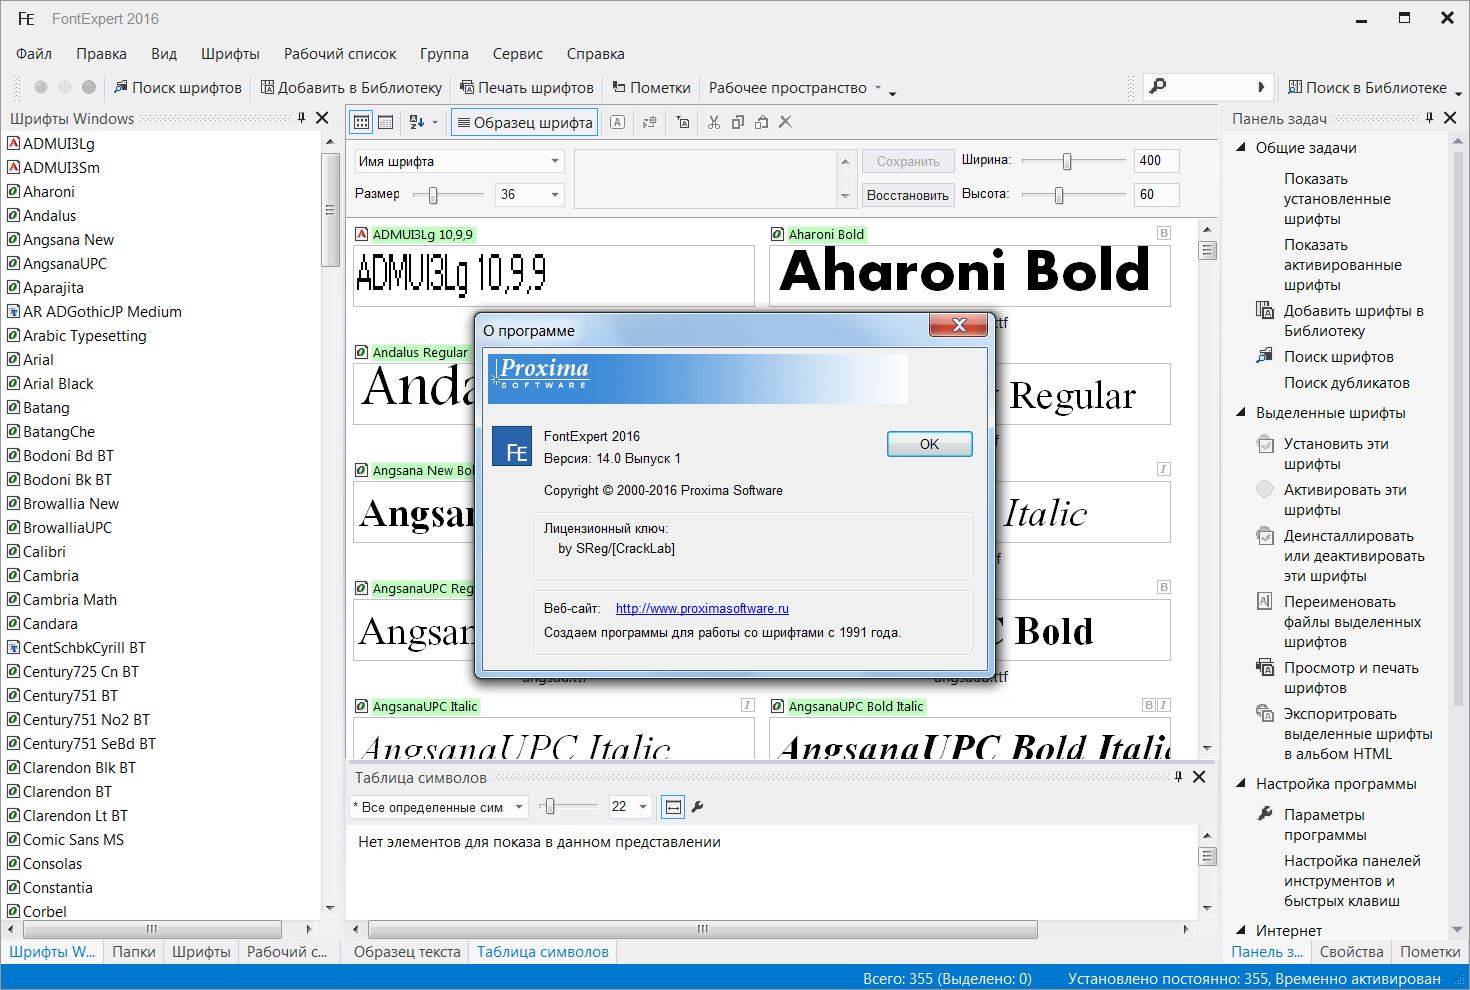The image size is (1470, 990).
Task: Adjust the Высота slider handle
Action: click(1059, 195)
